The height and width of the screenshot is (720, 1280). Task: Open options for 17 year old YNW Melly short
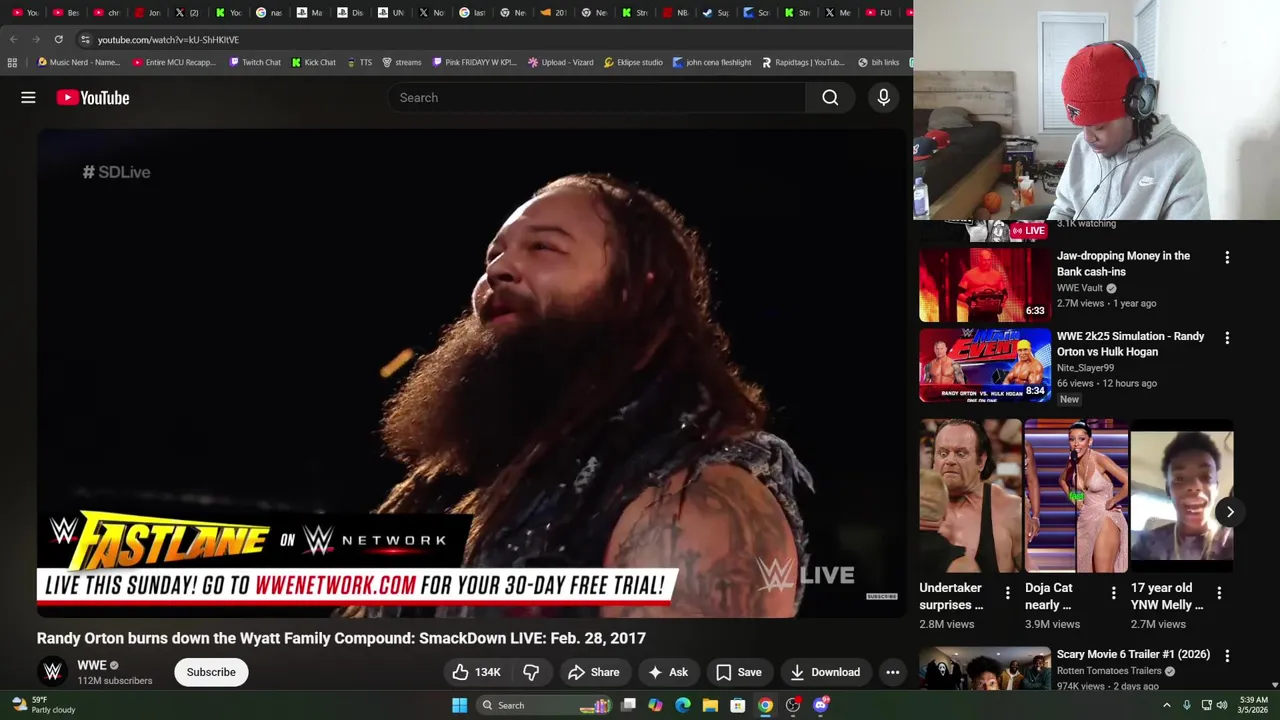click(1219, 593)
